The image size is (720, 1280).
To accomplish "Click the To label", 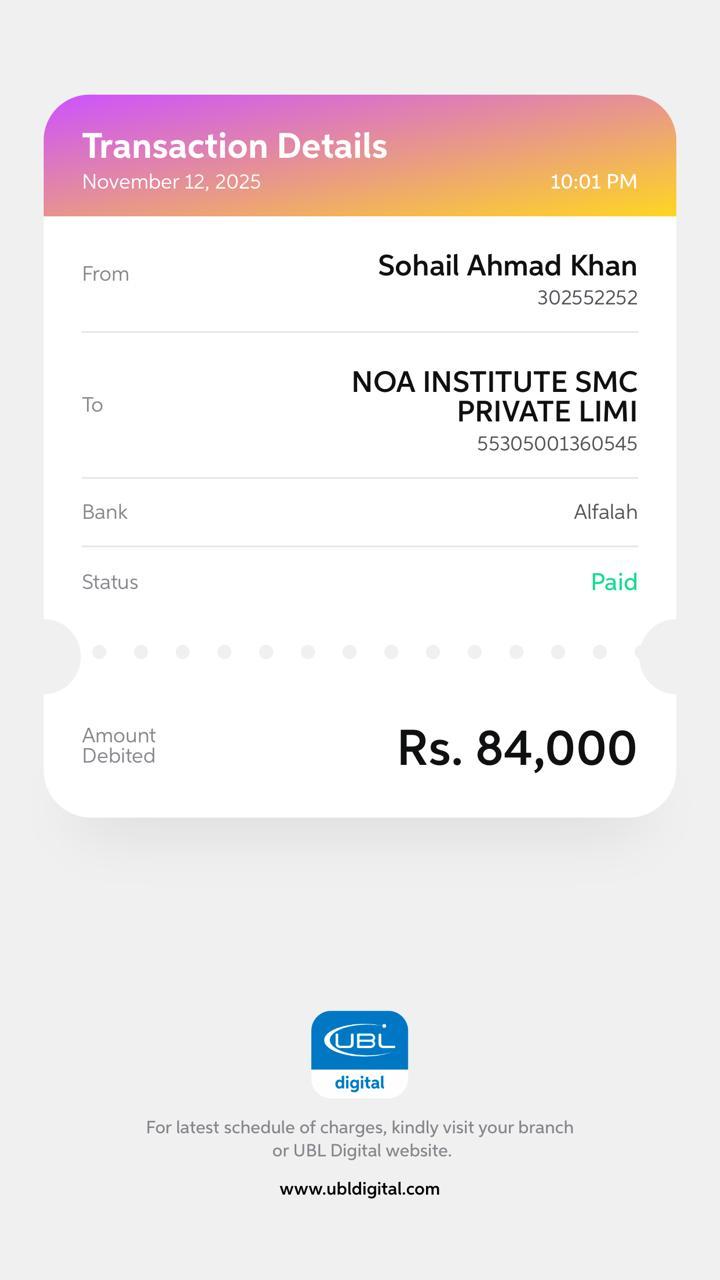I will [x=92, y=405].
